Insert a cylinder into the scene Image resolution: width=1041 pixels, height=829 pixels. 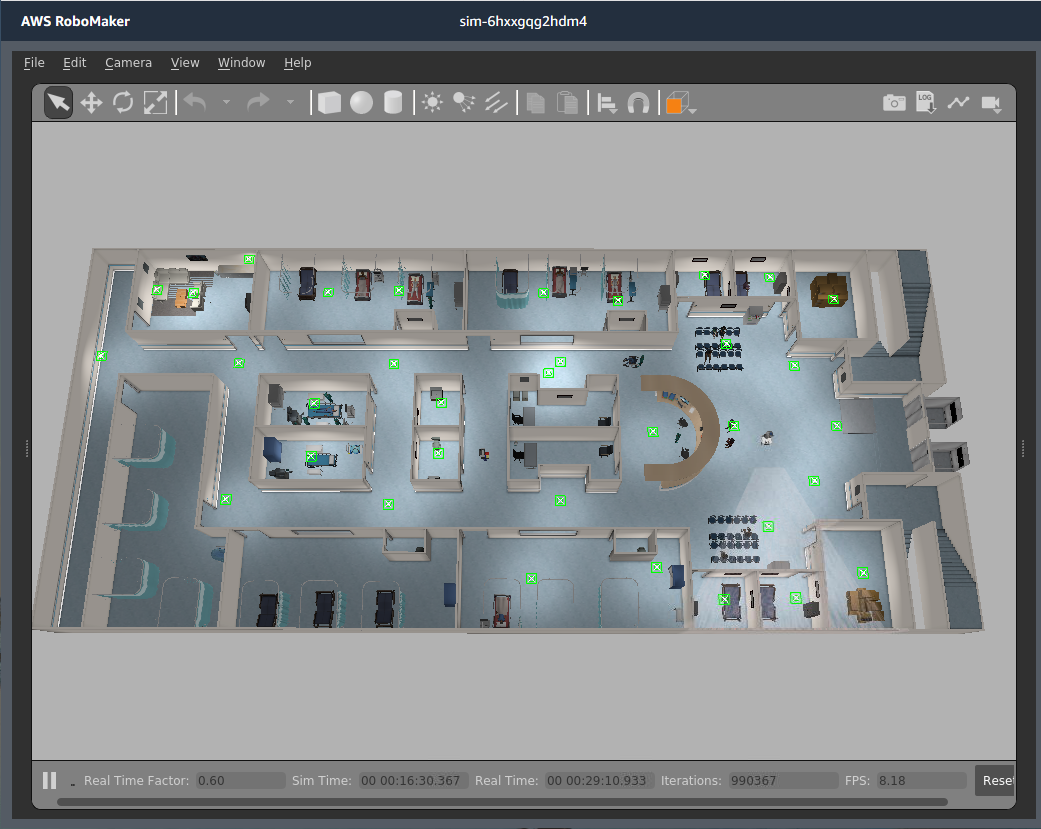coord(392,102)
